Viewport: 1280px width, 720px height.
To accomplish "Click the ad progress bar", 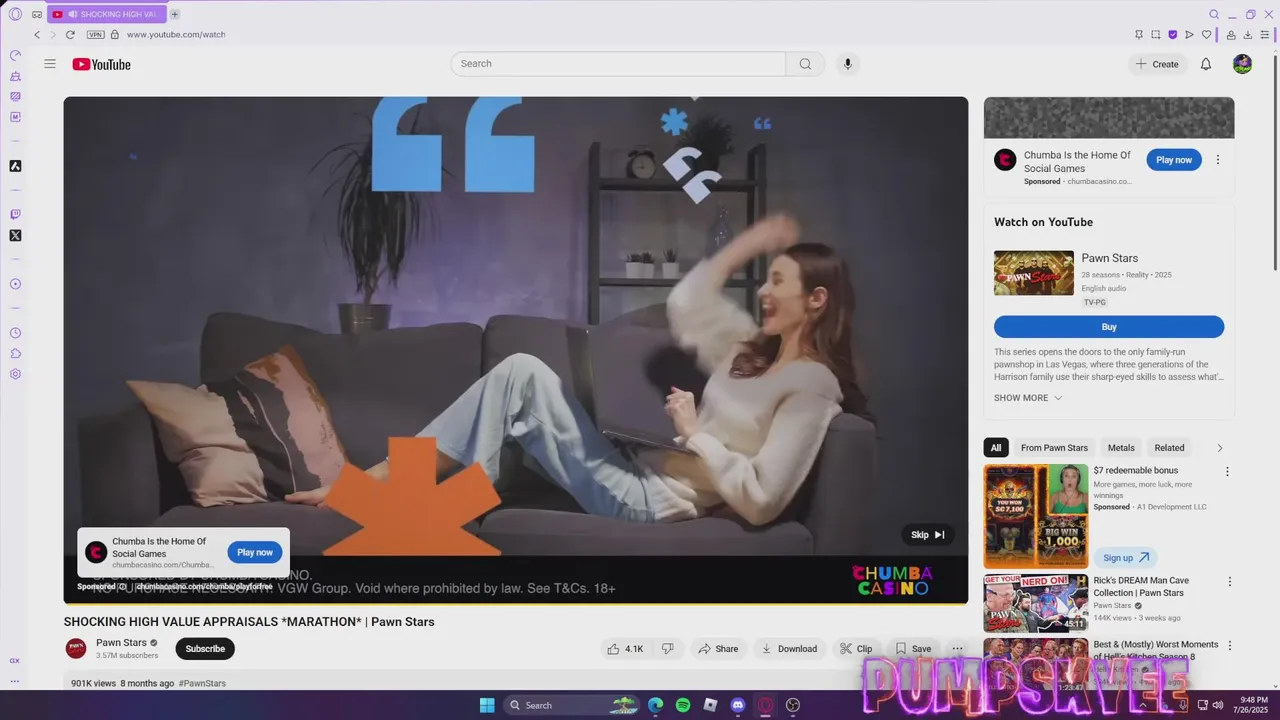I will pos(516,603).
